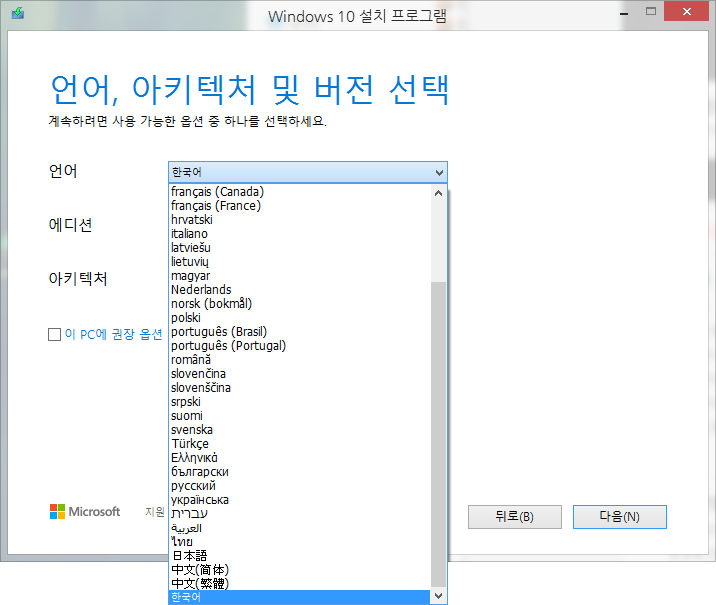The width and height of the screenshot is (716, 605).
Task: Select français (Canada) from the list
Action: (300, 192)
